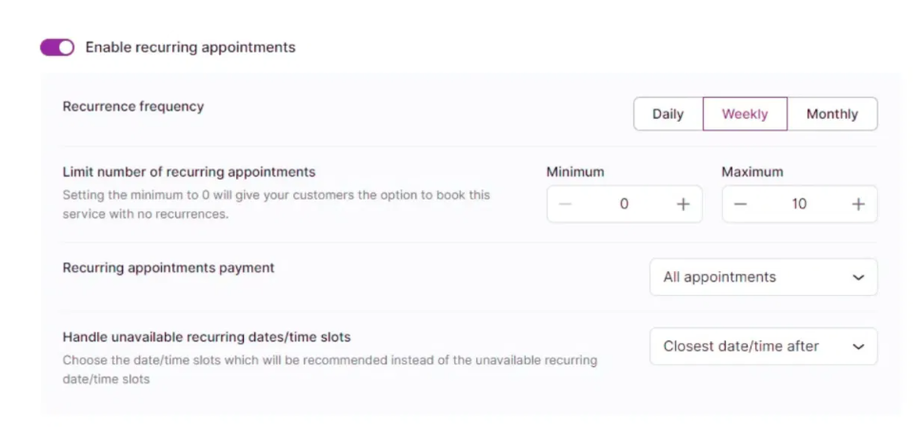Viewport: 920px width, 428px height.
Task: Click the 'Enable recurring appointments' label text
Action: coord(190,47)
